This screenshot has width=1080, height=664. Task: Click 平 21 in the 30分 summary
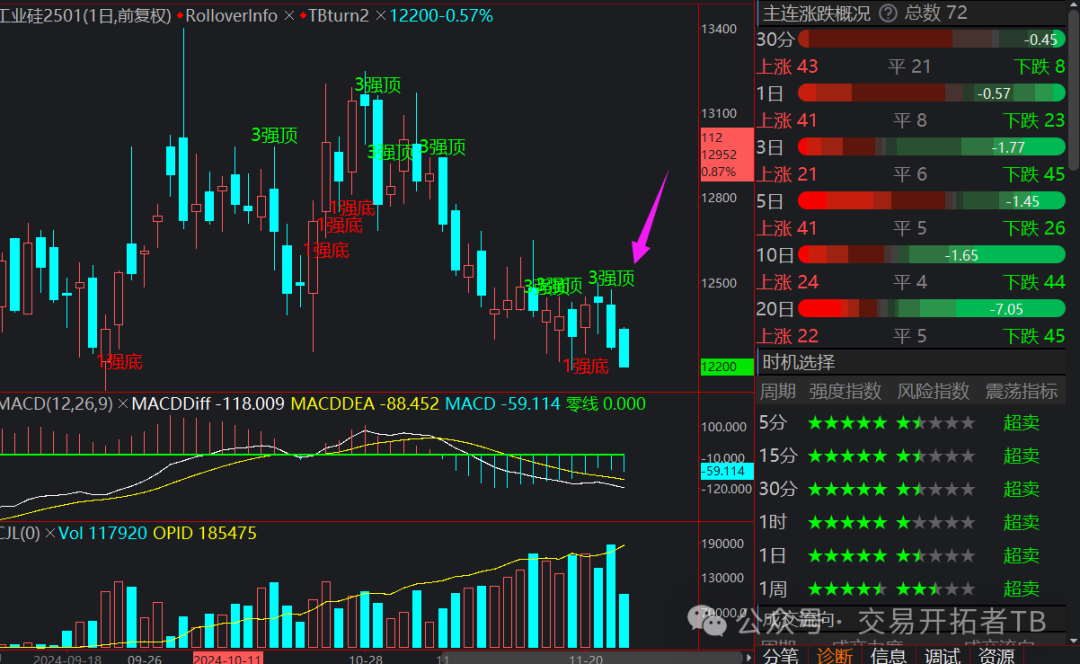click(x=909, y=67)
